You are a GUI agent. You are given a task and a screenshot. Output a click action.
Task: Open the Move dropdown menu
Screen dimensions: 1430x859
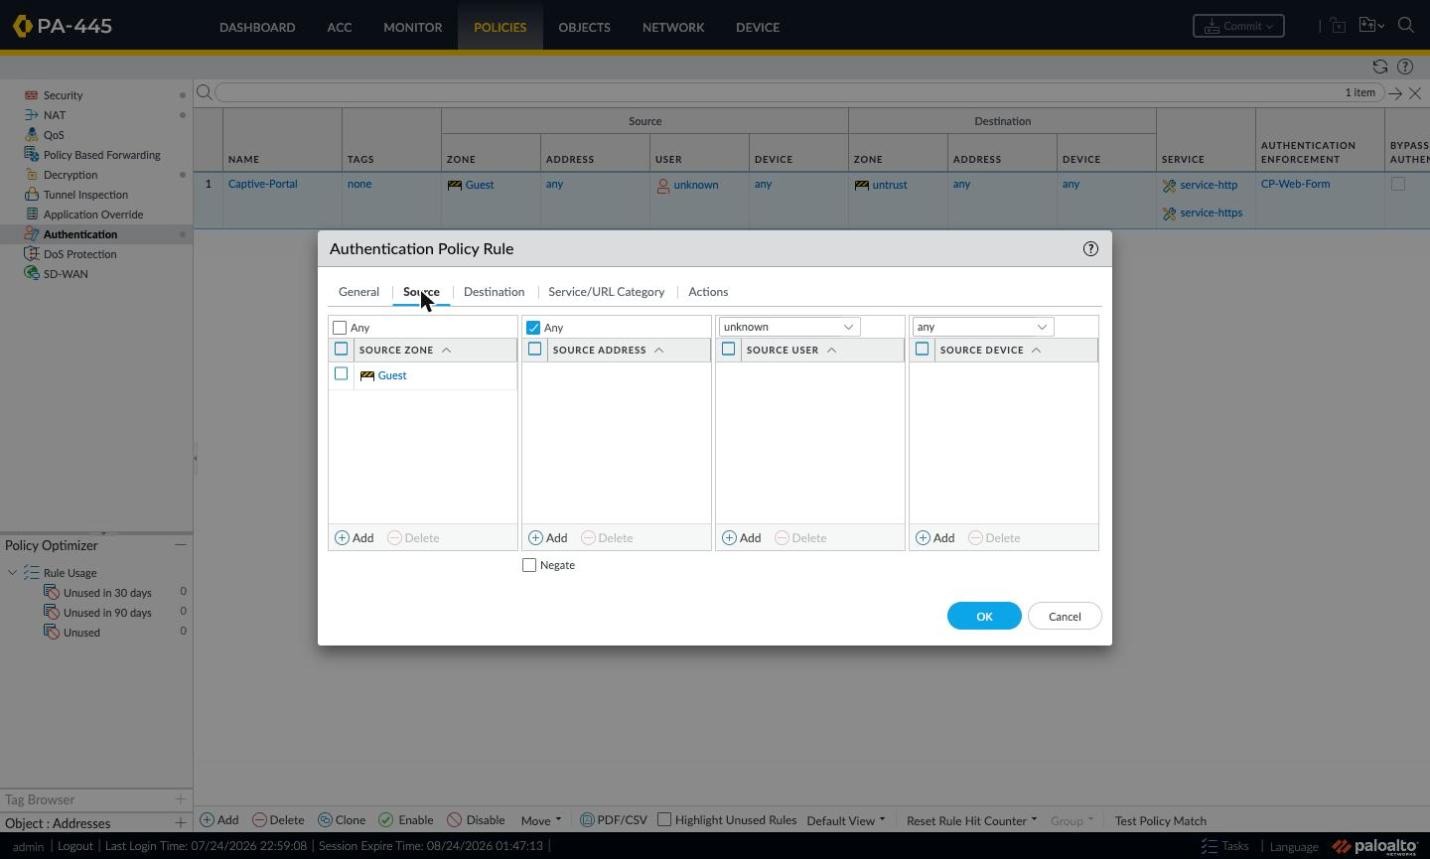[541, 821]
